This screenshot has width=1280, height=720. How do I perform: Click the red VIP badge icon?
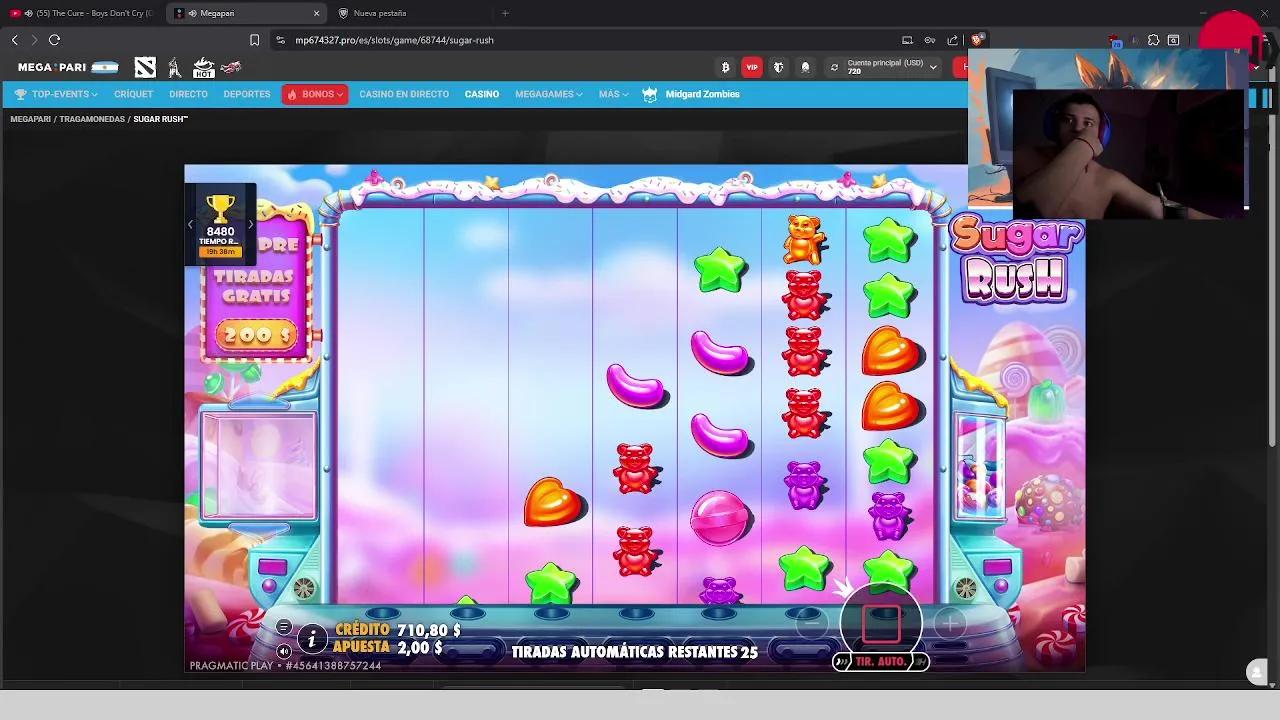tap(752, 66)
